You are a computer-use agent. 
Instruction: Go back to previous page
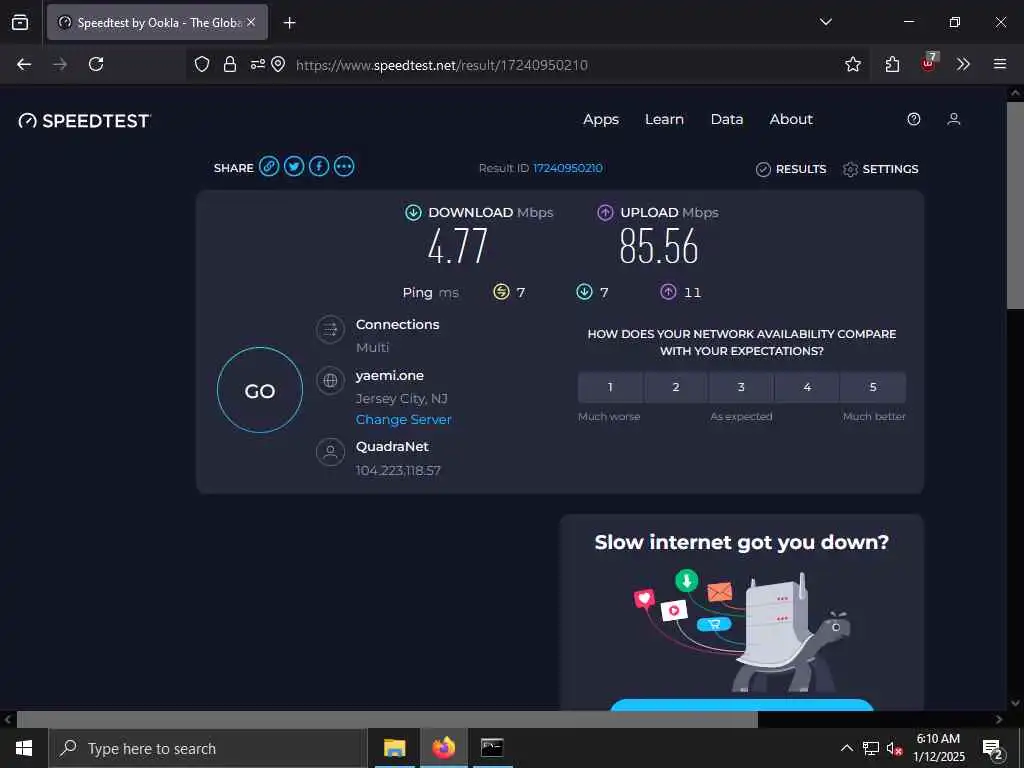24,64
